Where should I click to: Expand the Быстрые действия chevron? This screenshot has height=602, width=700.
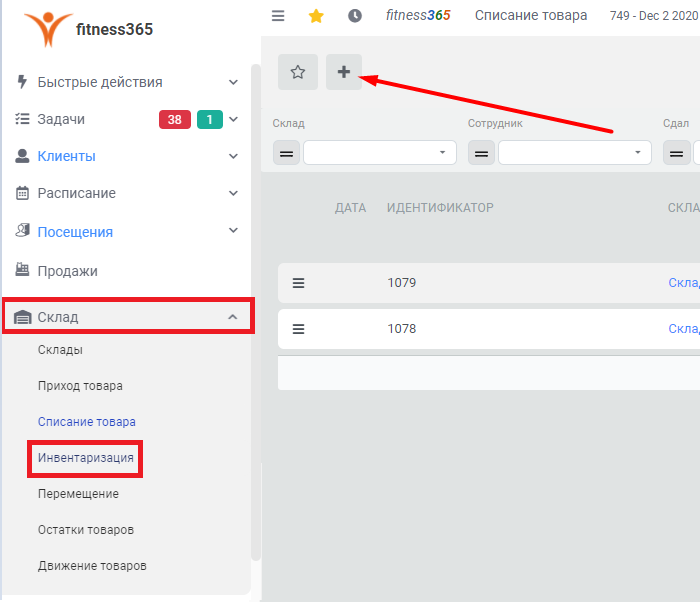(233, 82)
